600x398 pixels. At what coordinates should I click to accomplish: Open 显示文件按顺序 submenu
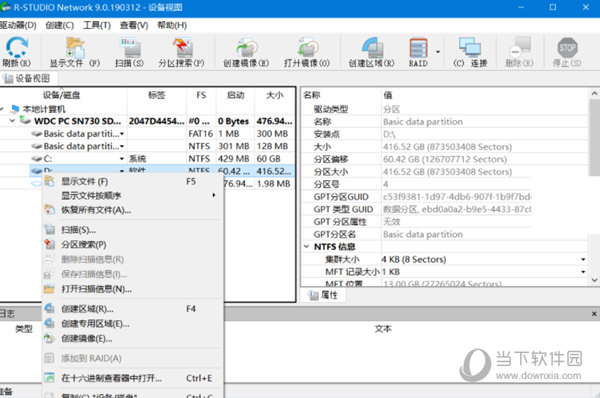[x=132, y=196]
